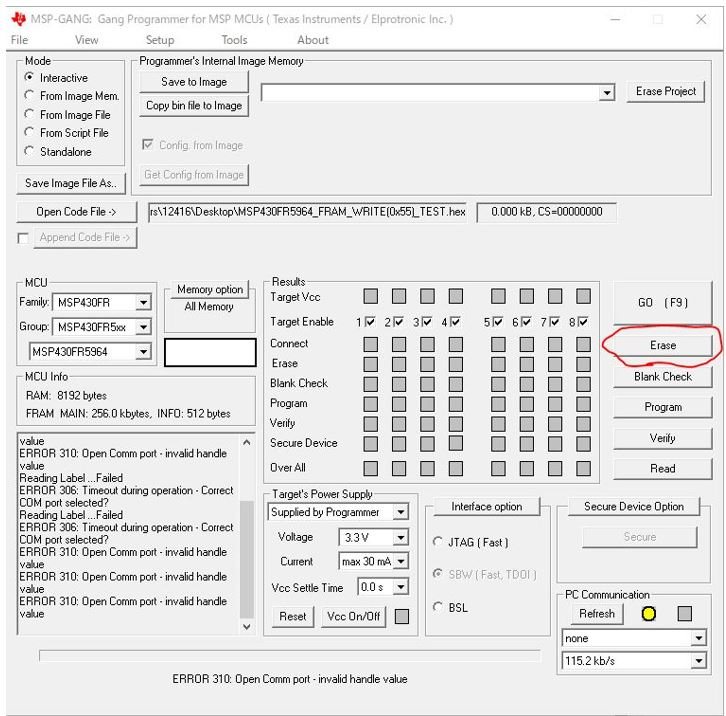The image size is (726, 716).
Task: Click the Program button
Action: 663,407
